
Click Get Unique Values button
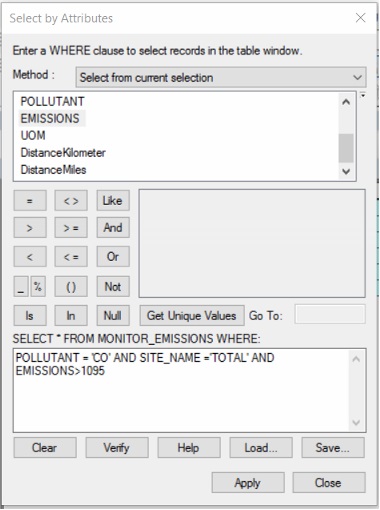click(192, 316)
